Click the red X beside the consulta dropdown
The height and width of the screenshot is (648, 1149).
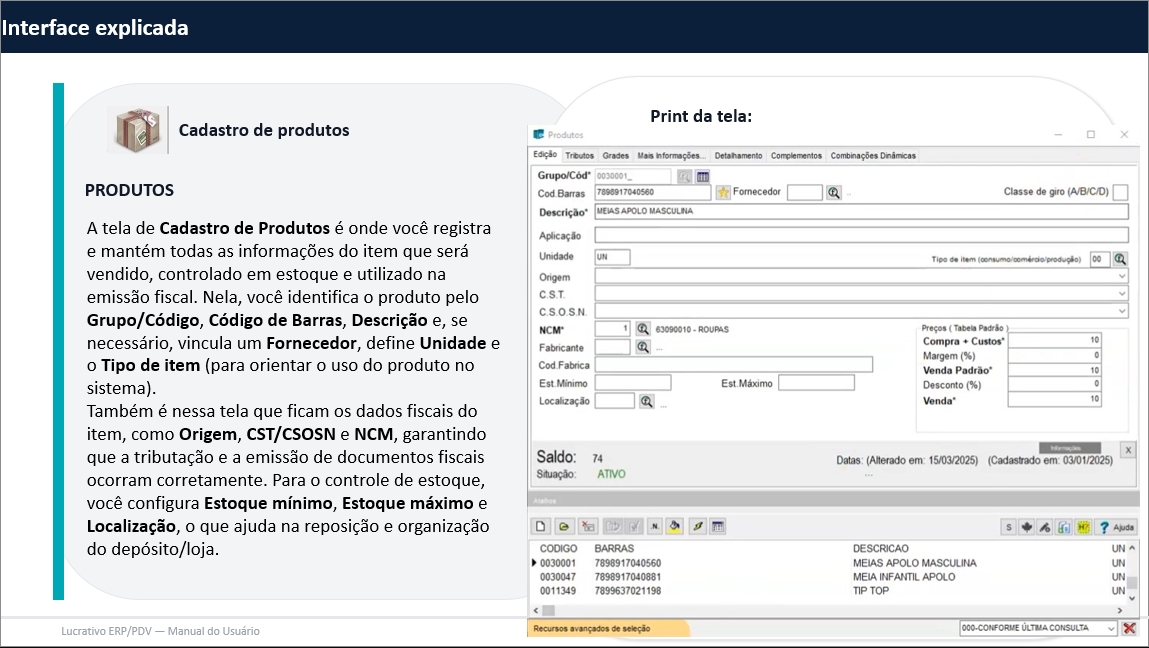[x=1129, y=628]
